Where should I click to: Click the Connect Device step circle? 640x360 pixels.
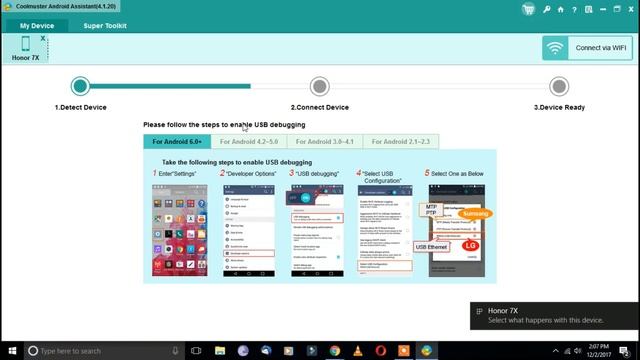320,86
